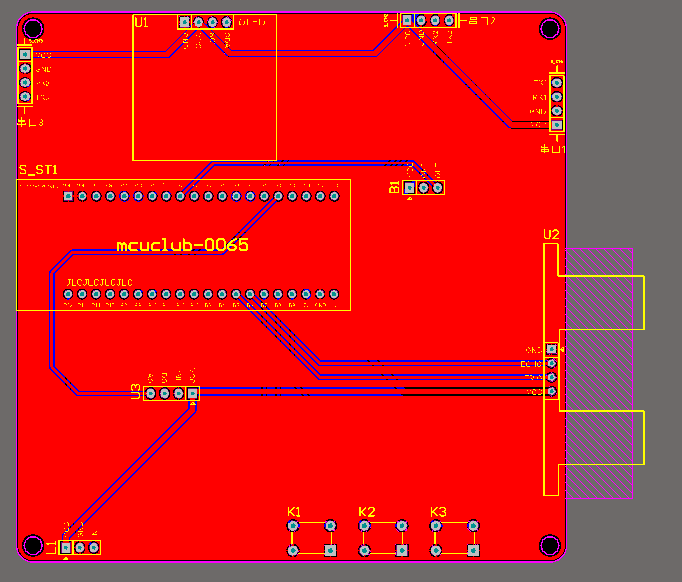The width and height of the screenshot is (682, 582).
Task: Select the bottom-left round pad of K2
Action: tap(364, 551)
